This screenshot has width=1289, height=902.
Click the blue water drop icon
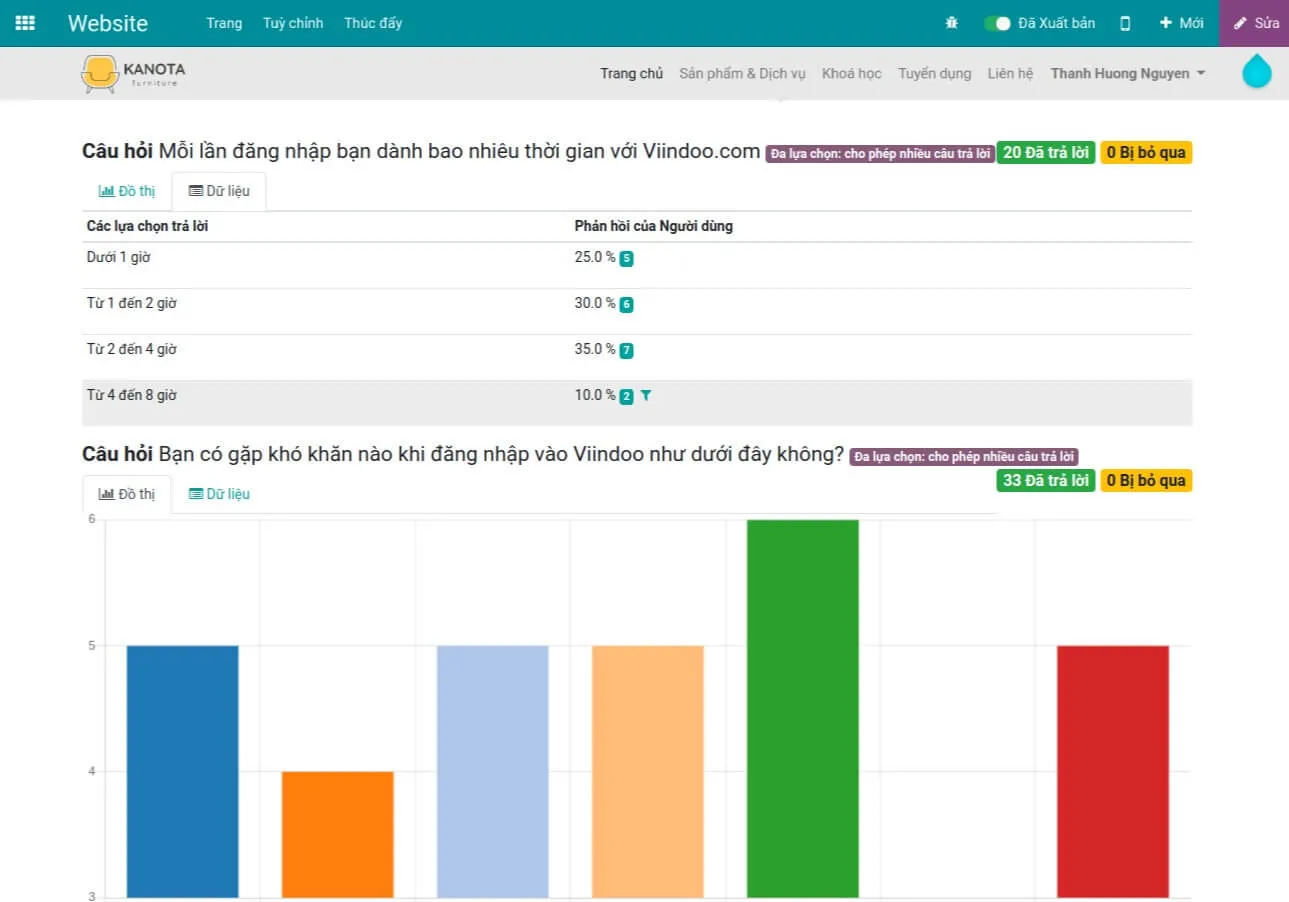tap(1256, 73)
